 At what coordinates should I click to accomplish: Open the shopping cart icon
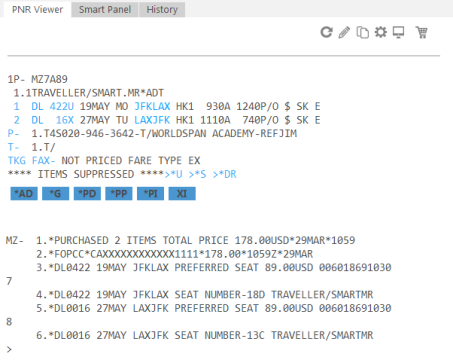(422, 32)
